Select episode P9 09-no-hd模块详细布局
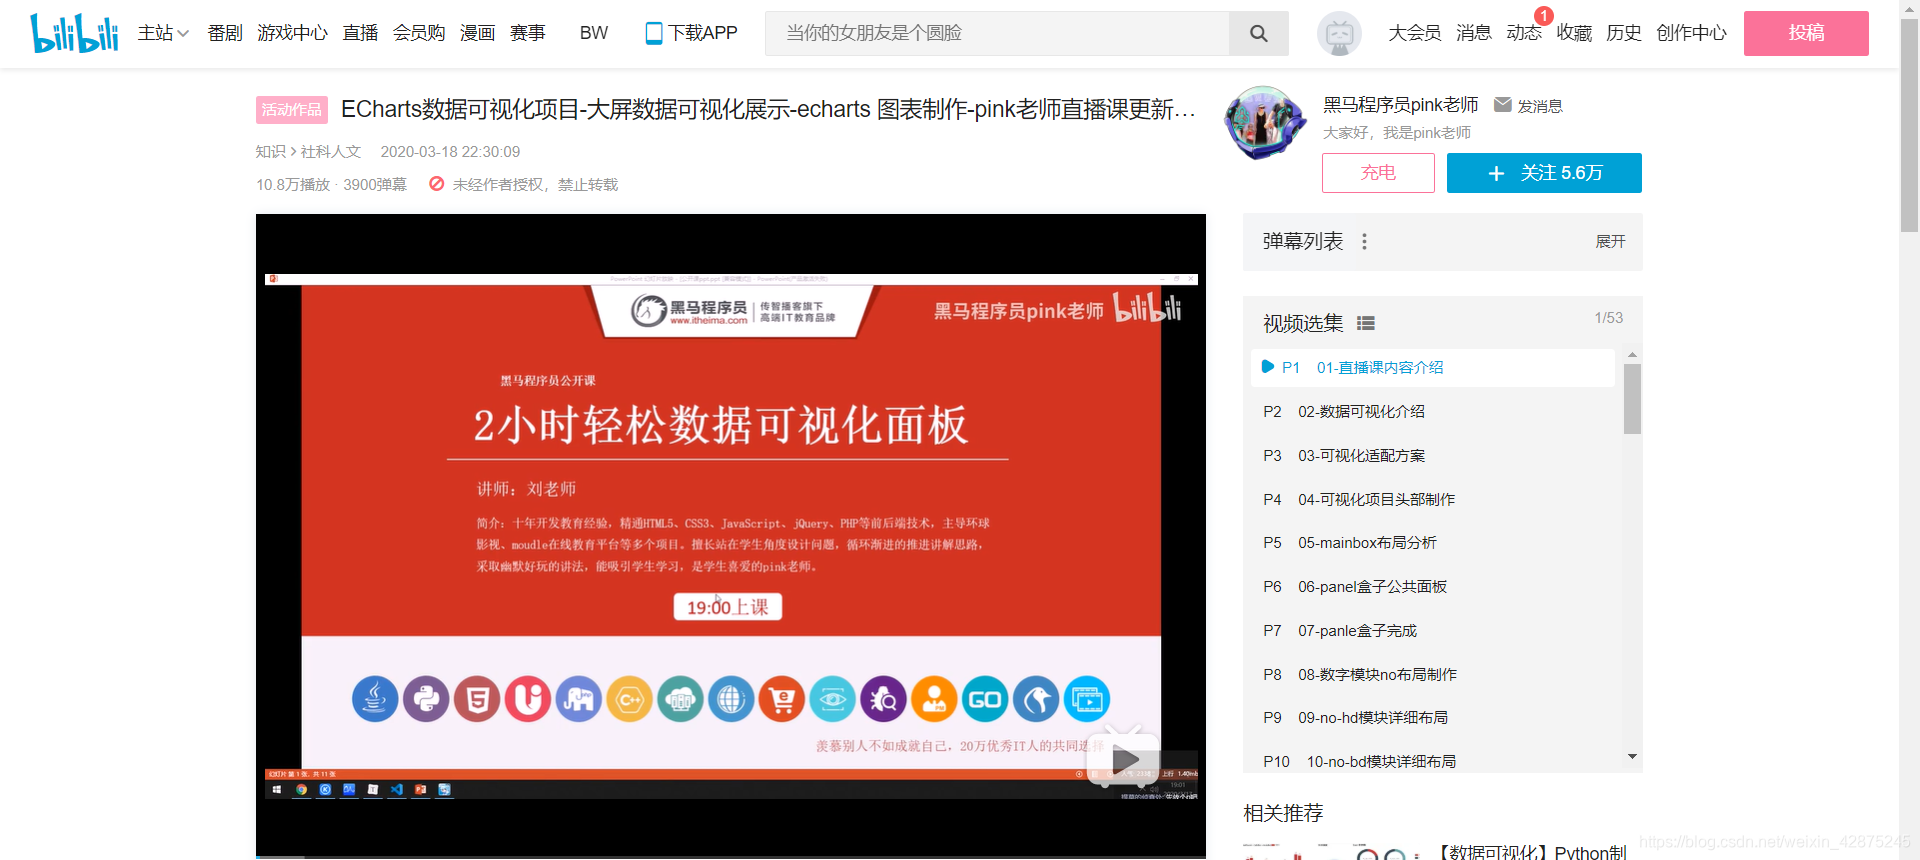 pos(1432,717)
